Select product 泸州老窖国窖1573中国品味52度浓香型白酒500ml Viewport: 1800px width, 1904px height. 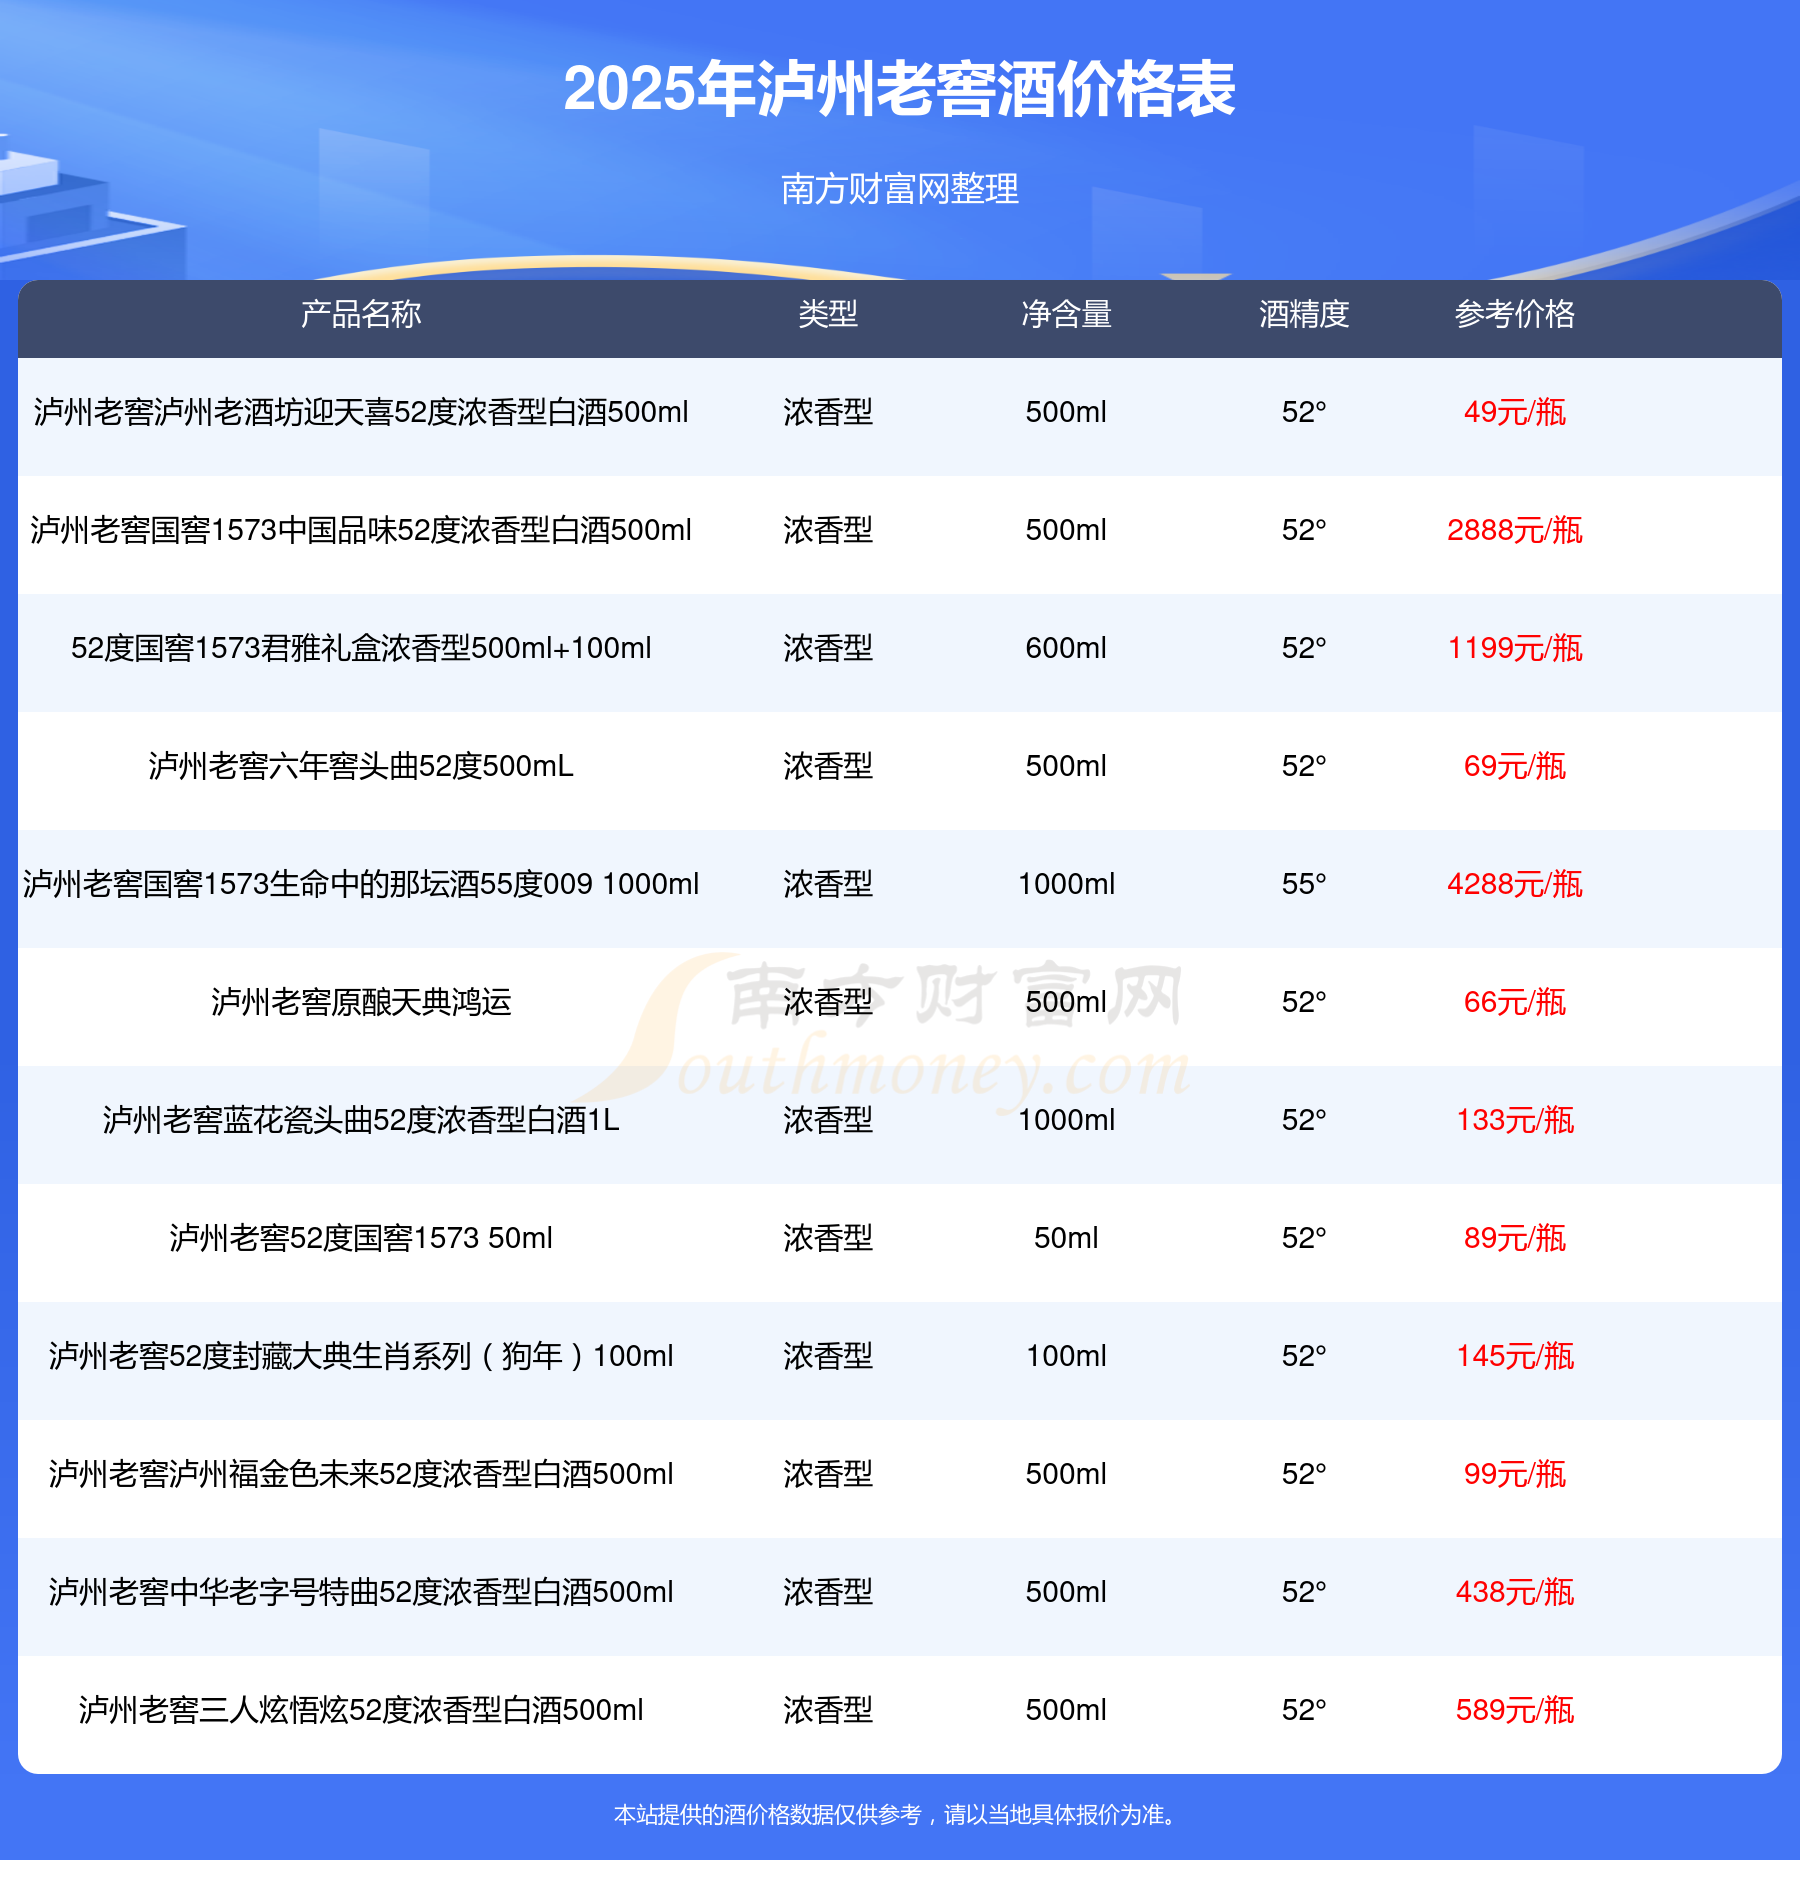[x=361, y=530]
